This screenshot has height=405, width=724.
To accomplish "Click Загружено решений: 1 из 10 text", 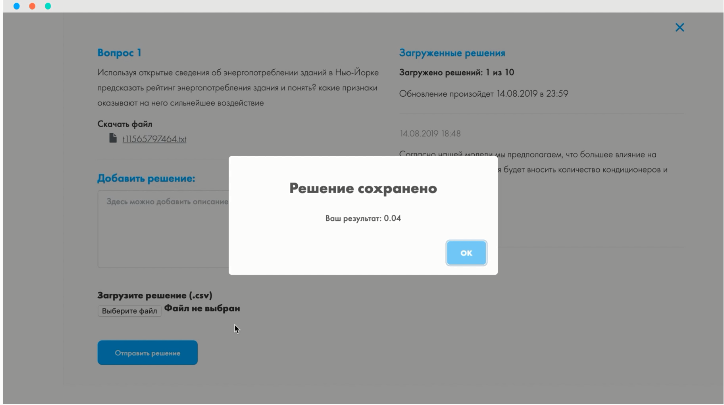I will tap(457, 72).
